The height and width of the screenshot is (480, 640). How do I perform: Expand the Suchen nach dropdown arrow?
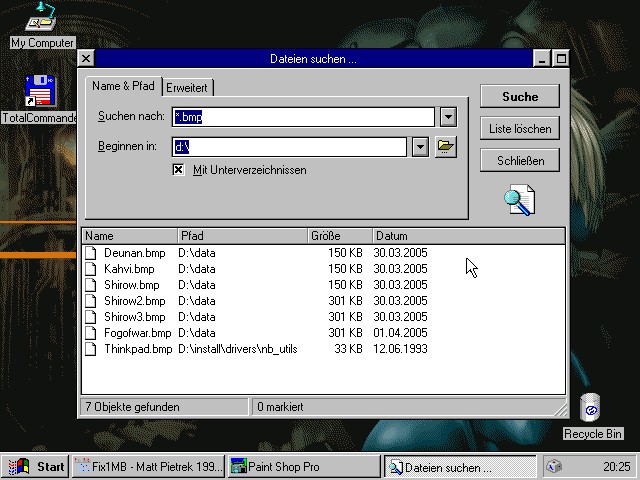(448, 117)
